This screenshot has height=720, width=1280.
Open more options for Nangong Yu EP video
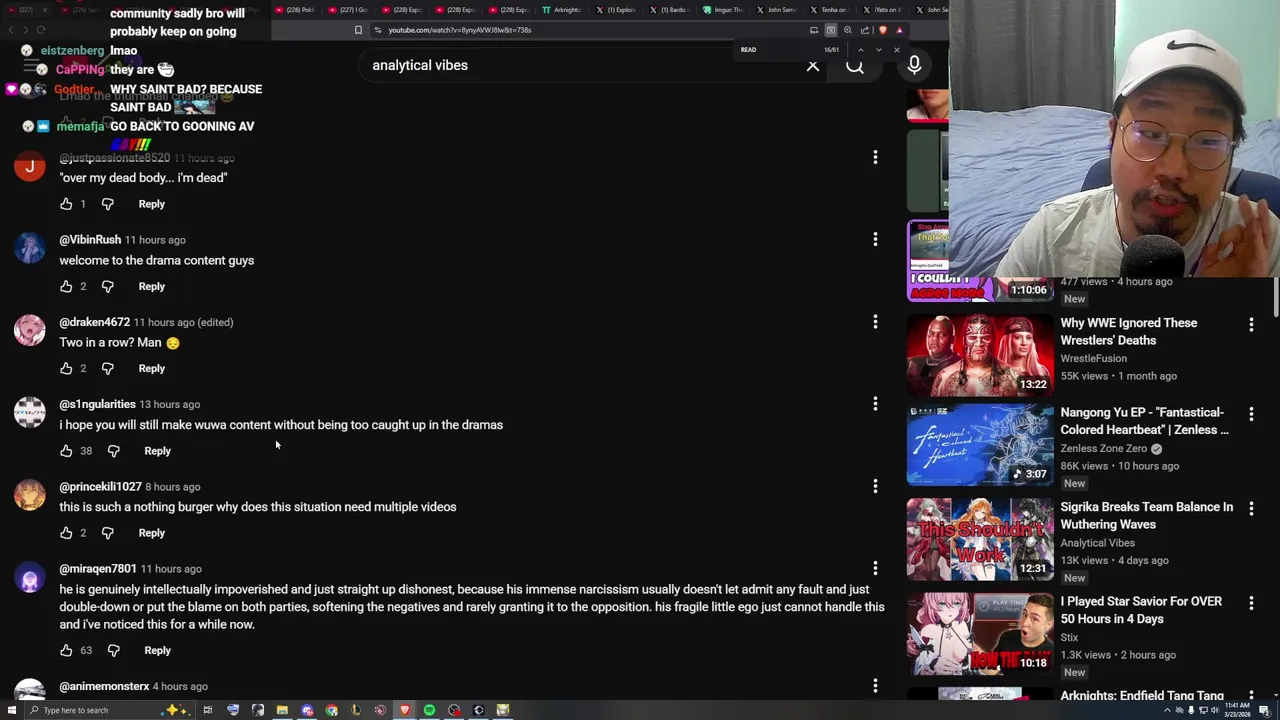pos(1251,414)
